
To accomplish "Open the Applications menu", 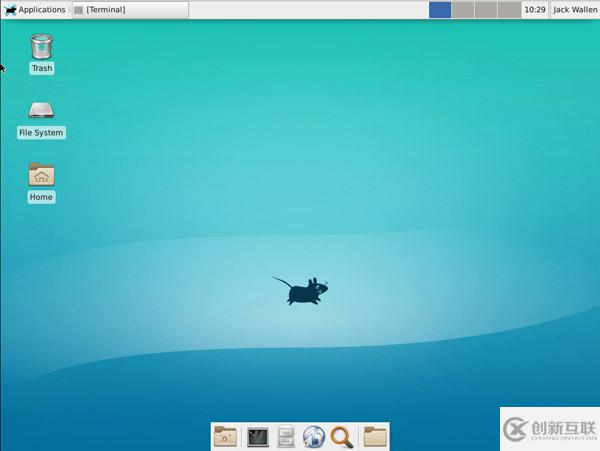I will [35, 10].
